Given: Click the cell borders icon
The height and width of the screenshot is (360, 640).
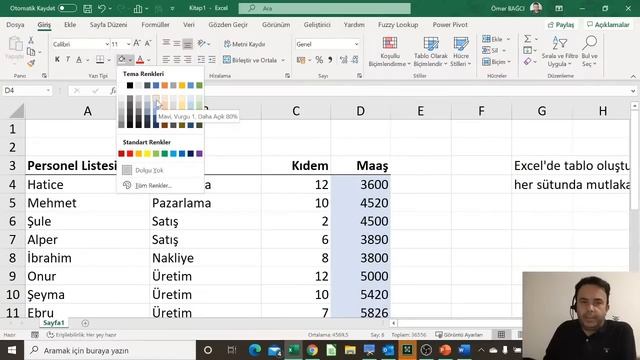Looking at the screenshot, I should (100, 60).
